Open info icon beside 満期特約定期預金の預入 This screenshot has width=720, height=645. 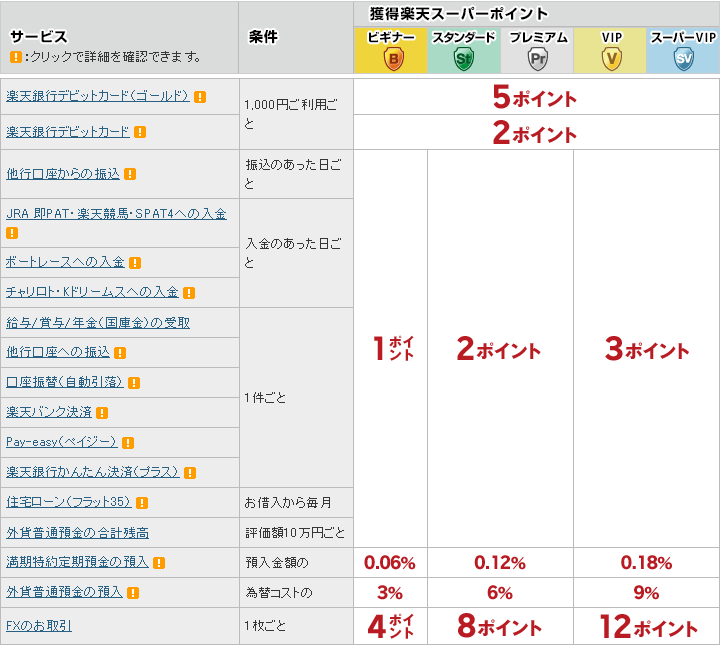[x=159, y=563]
